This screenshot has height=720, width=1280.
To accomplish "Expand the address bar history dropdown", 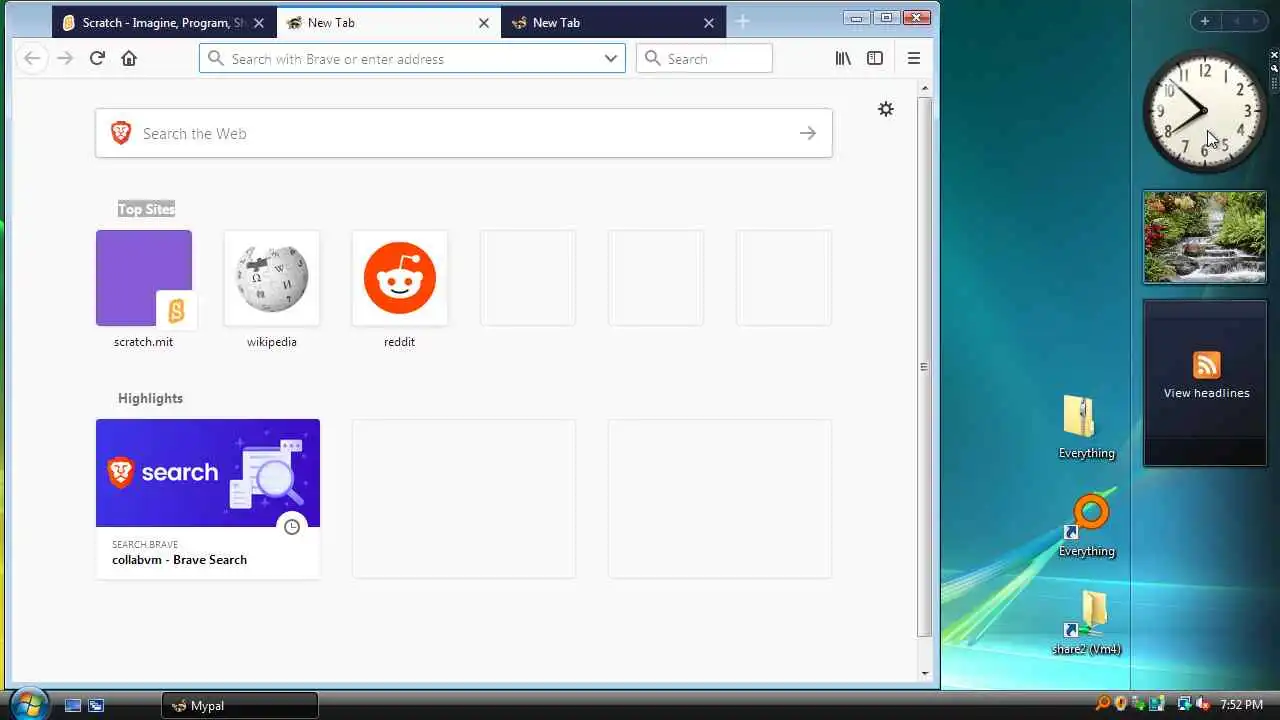I will click(611, 59).
